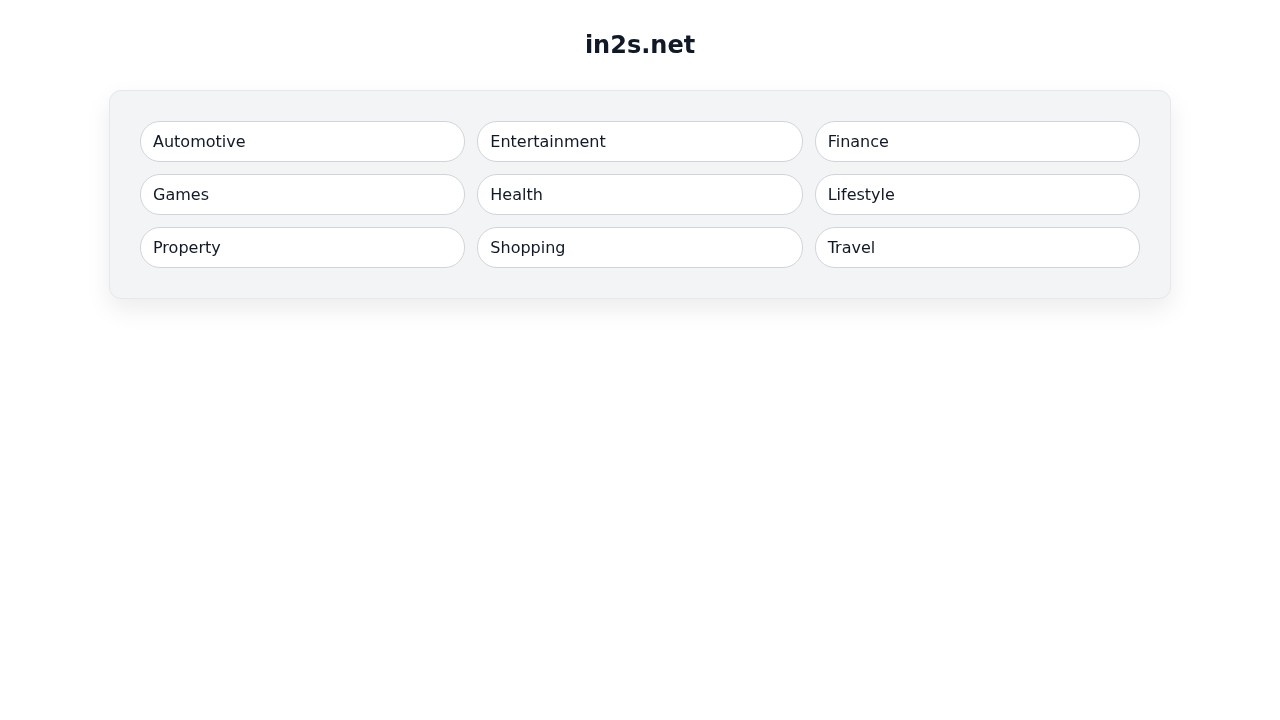Click the Automotive pill button

pyautogui.click(x=302, y=141)
